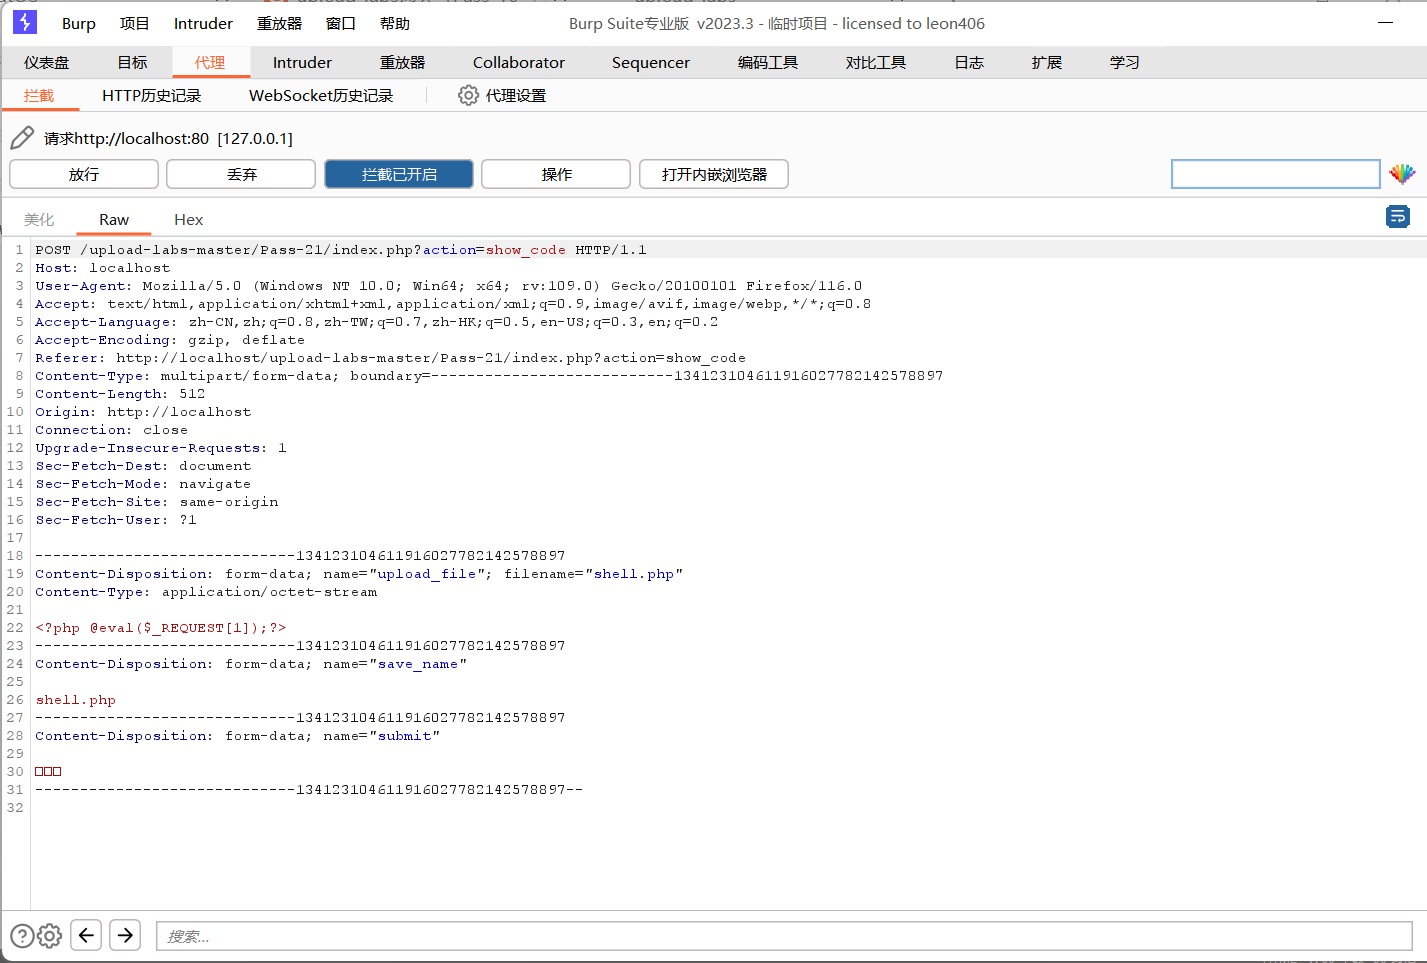
Task: Click the 搜索 search field at bottom
Action: 784,936
